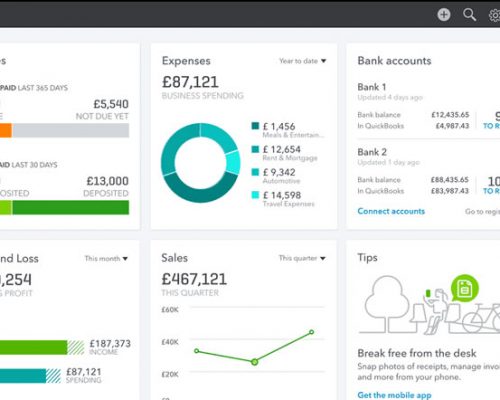Click the £40K axis label
This screenshot has height=400, width=500.
(x=170, y=342)
